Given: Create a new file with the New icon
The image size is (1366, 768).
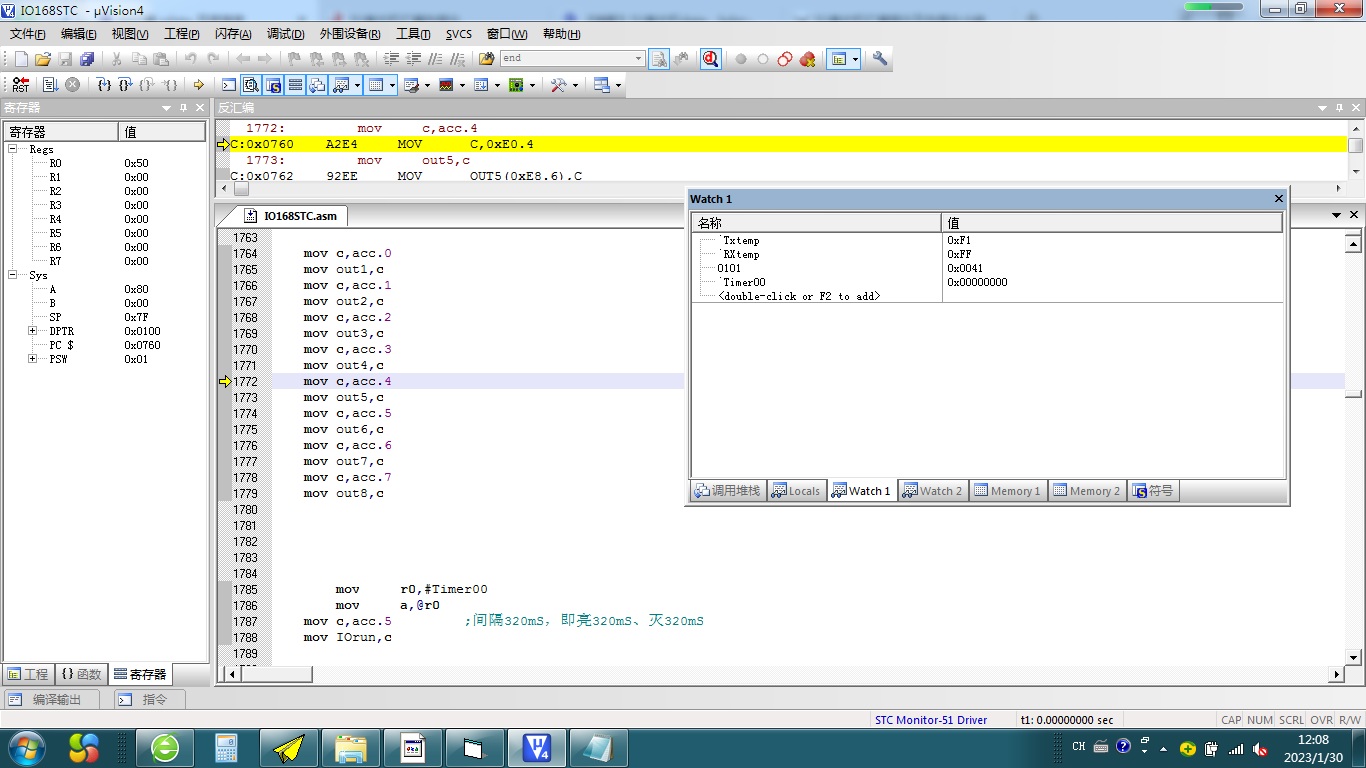Looking at the screenshot, I should pos(21,59).
